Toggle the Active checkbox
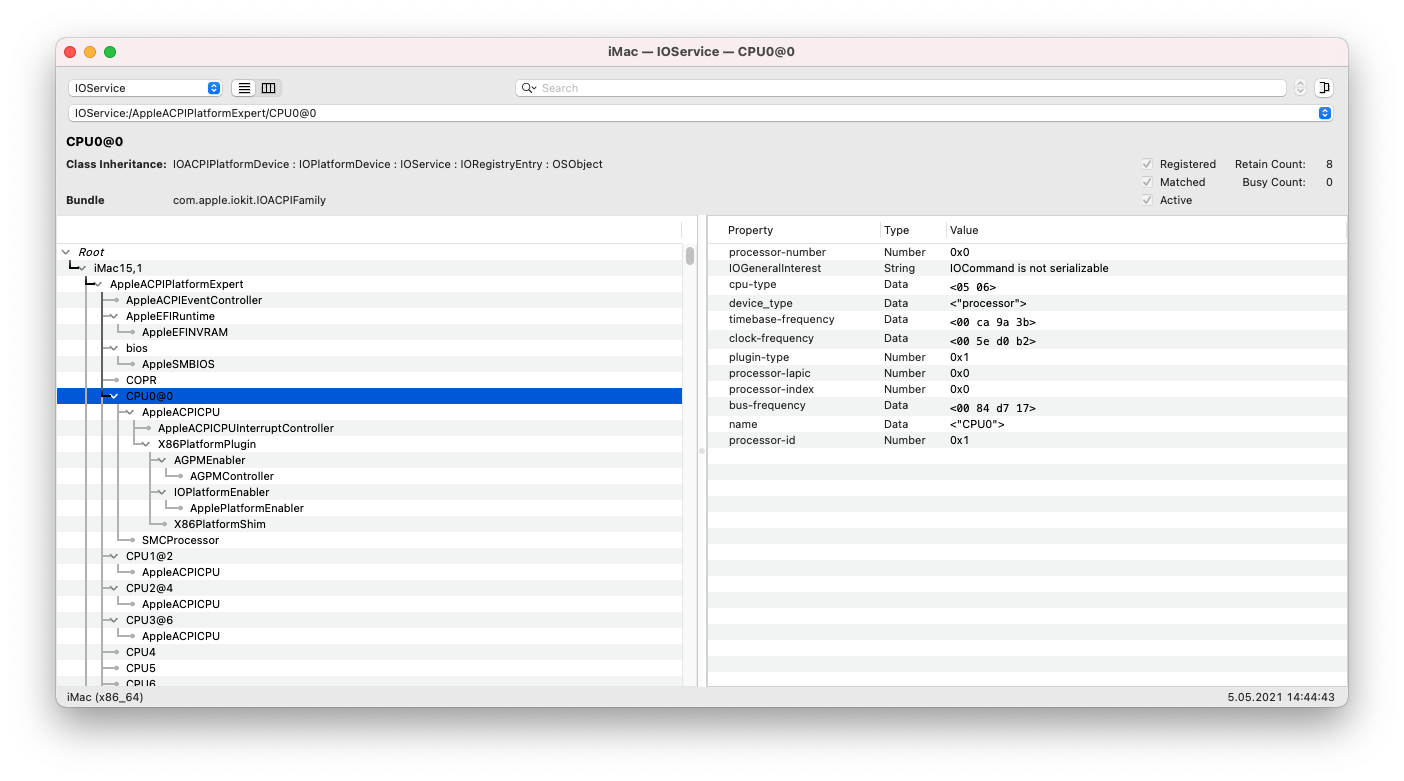 pos(1147,200)
